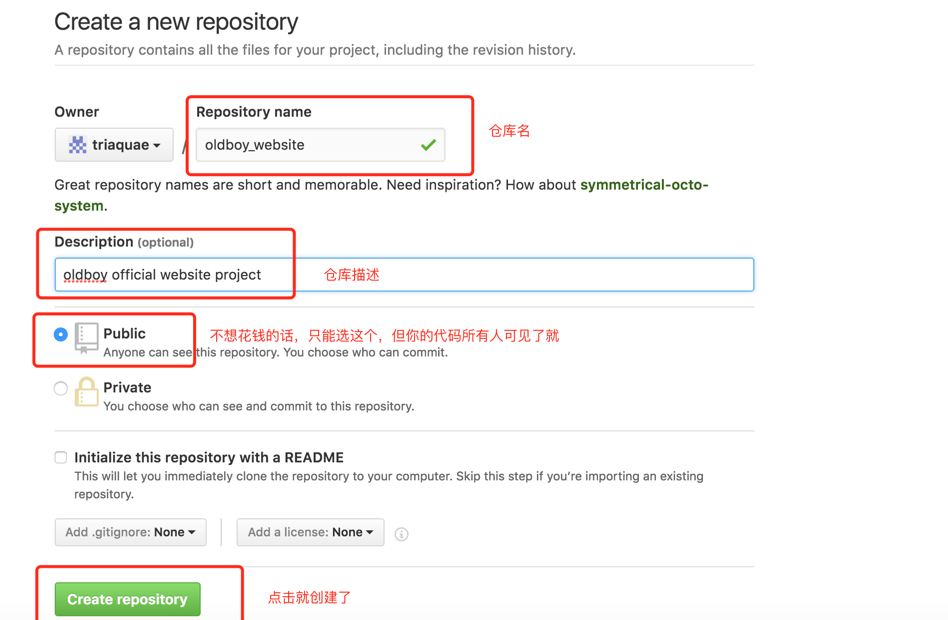This screenshot has width=948, height=620.
Task: Click the Repository name input field
Action: 320,145
